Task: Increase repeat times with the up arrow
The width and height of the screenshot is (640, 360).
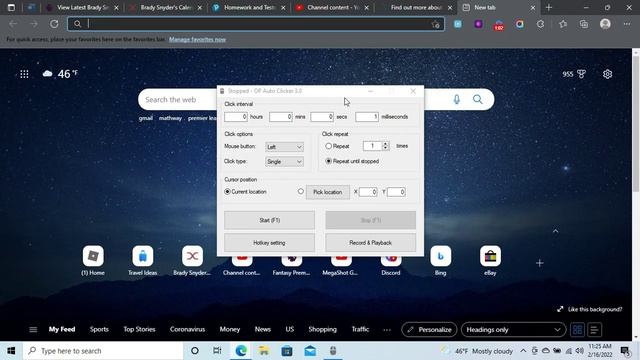Action: pos(386,143)
